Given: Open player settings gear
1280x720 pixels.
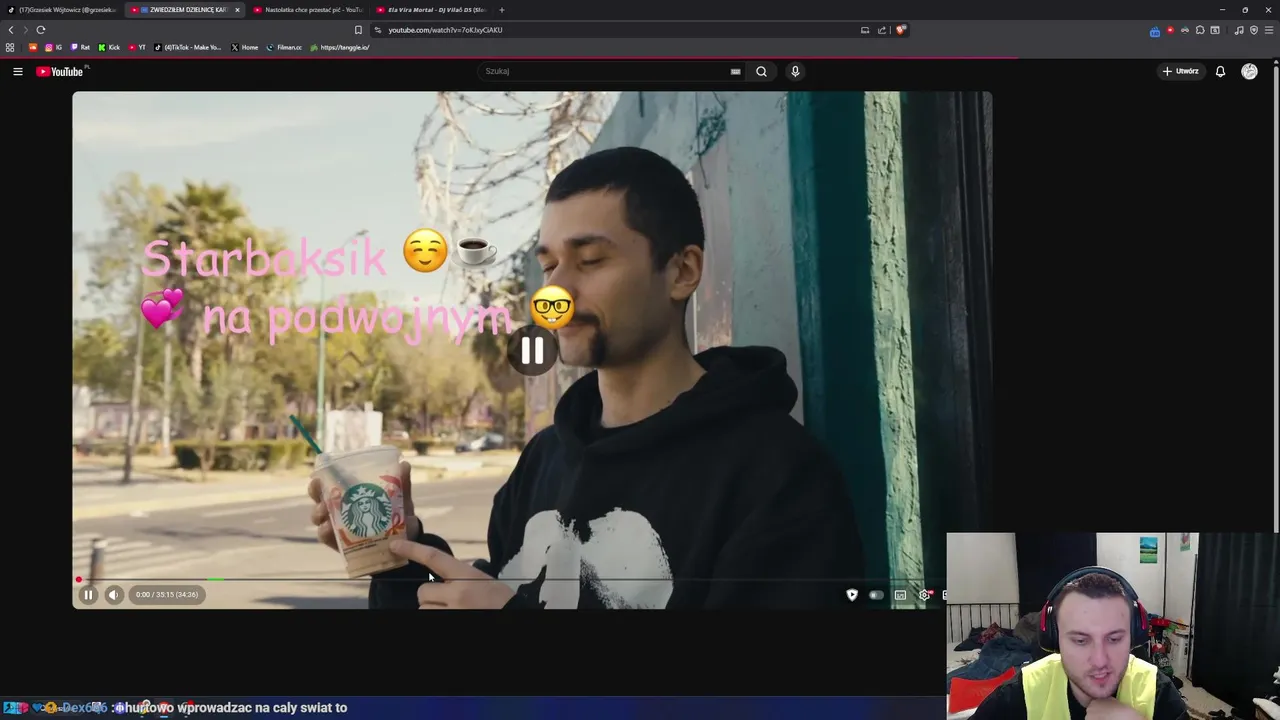Looking at the screenshot, I should click(924, 595).
